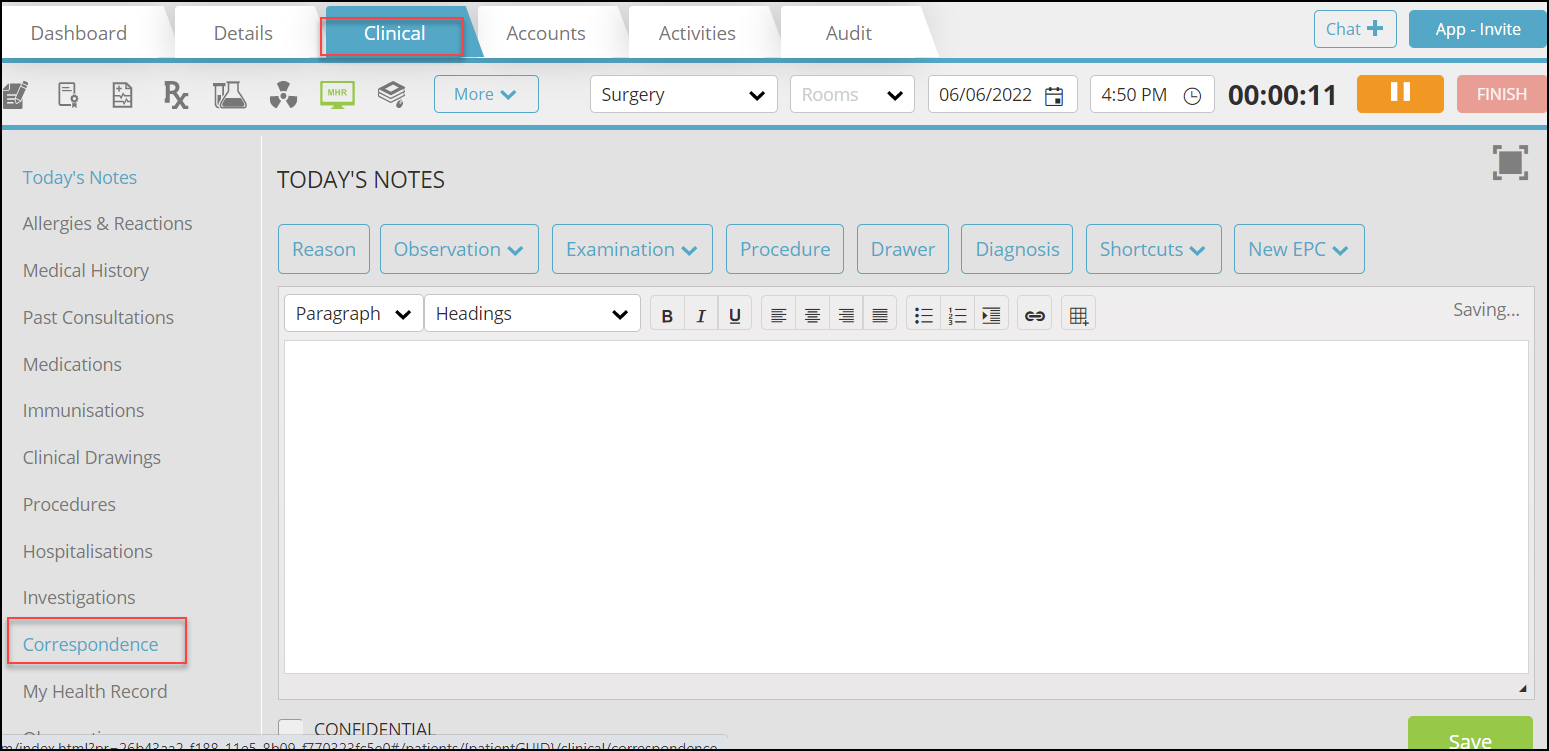Click the FINISH consultation button

pyautogui.click(x=1502, y=94)
